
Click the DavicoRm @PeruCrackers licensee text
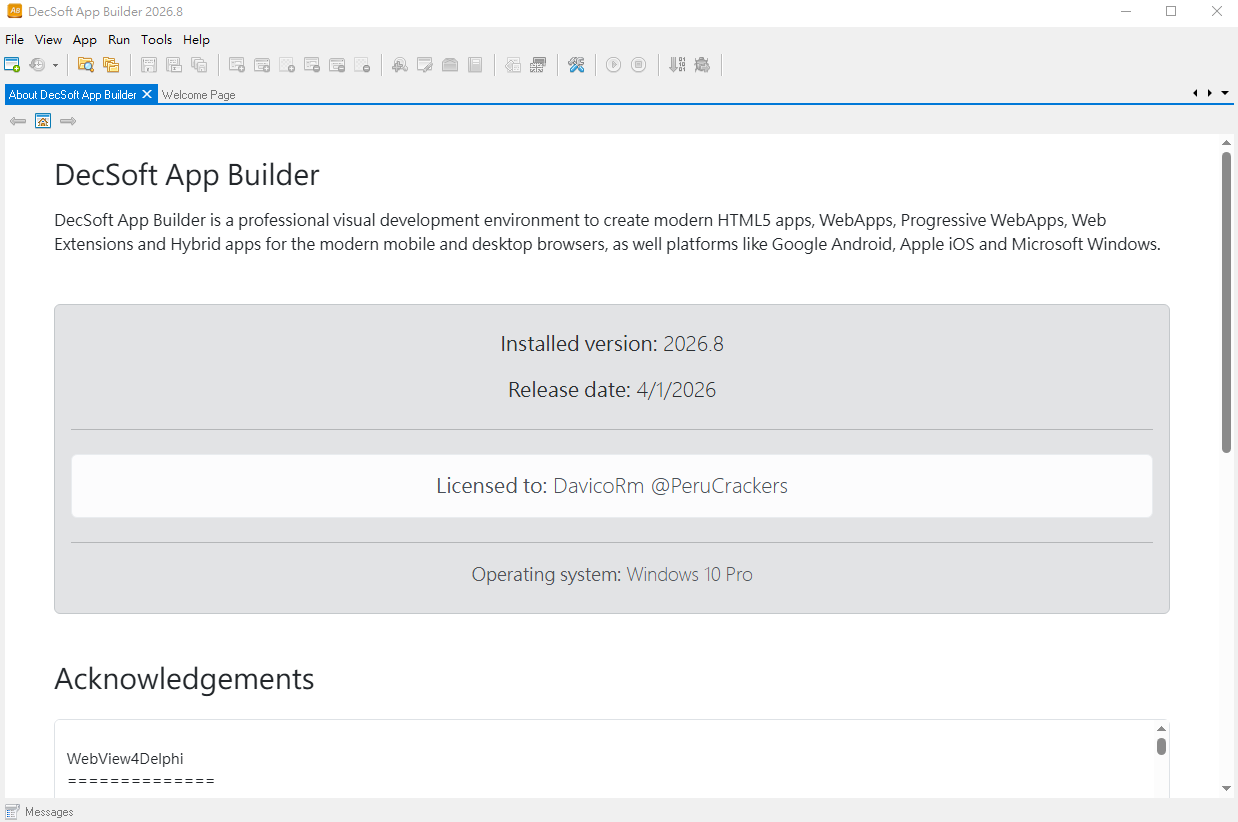tap(670, 486)
